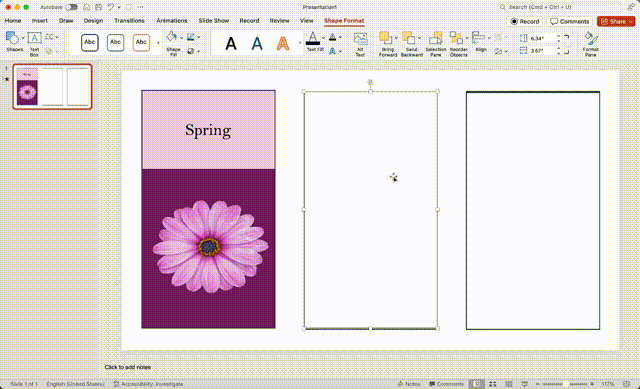
Task: Click the Alt Text icon
Action: click(x=360, y=44)
